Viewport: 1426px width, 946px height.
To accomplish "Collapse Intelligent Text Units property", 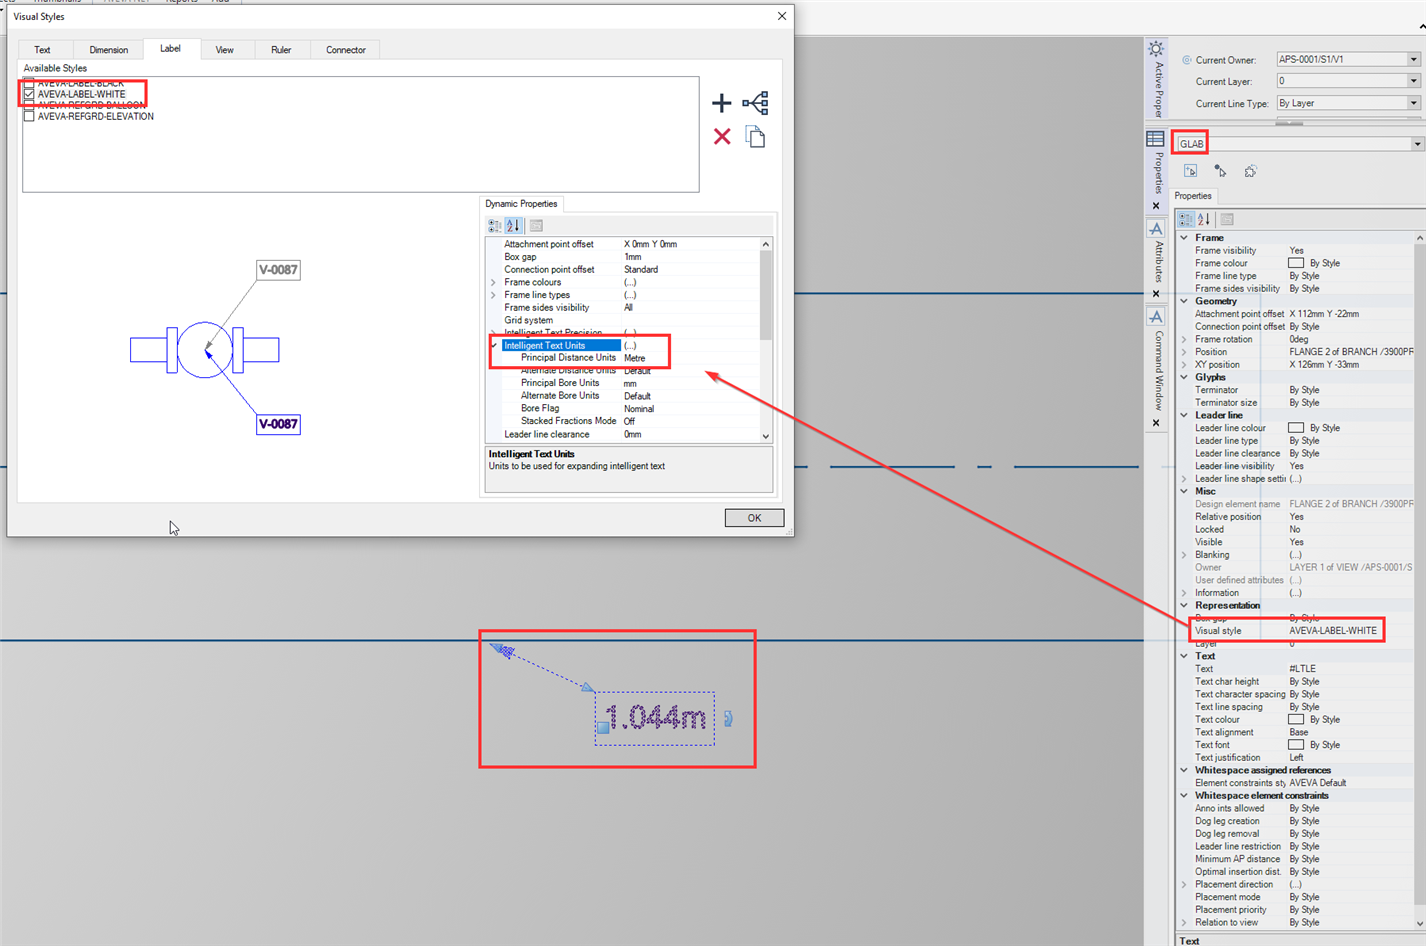I will [x=493, y=346].
